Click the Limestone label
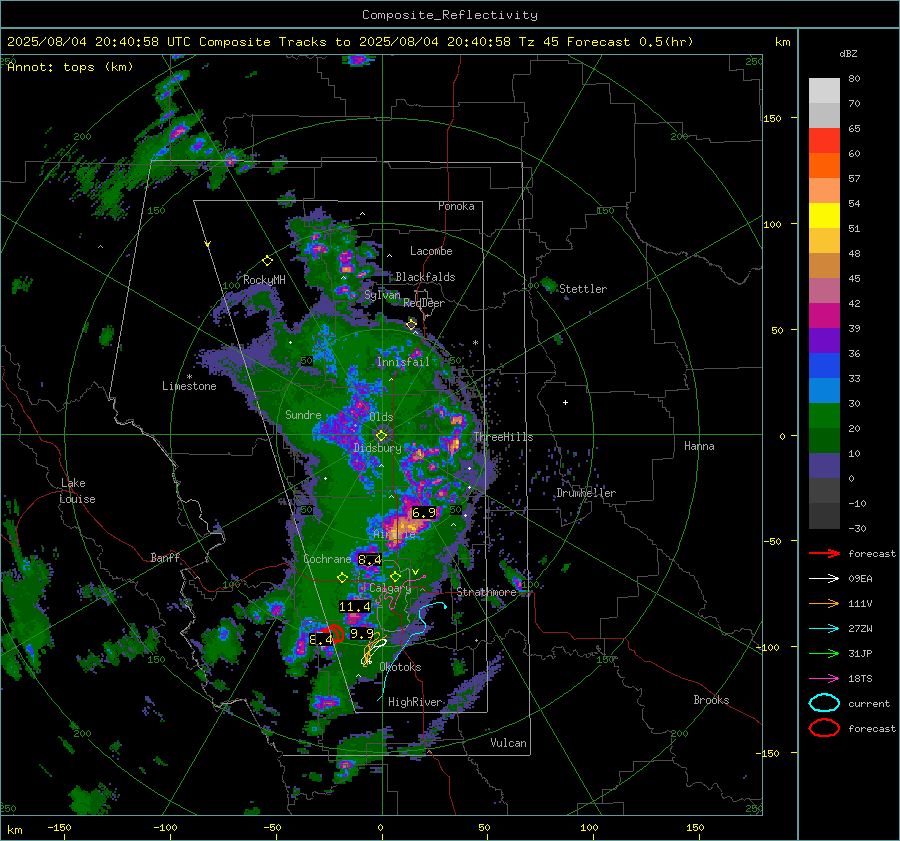 (189, 386)
